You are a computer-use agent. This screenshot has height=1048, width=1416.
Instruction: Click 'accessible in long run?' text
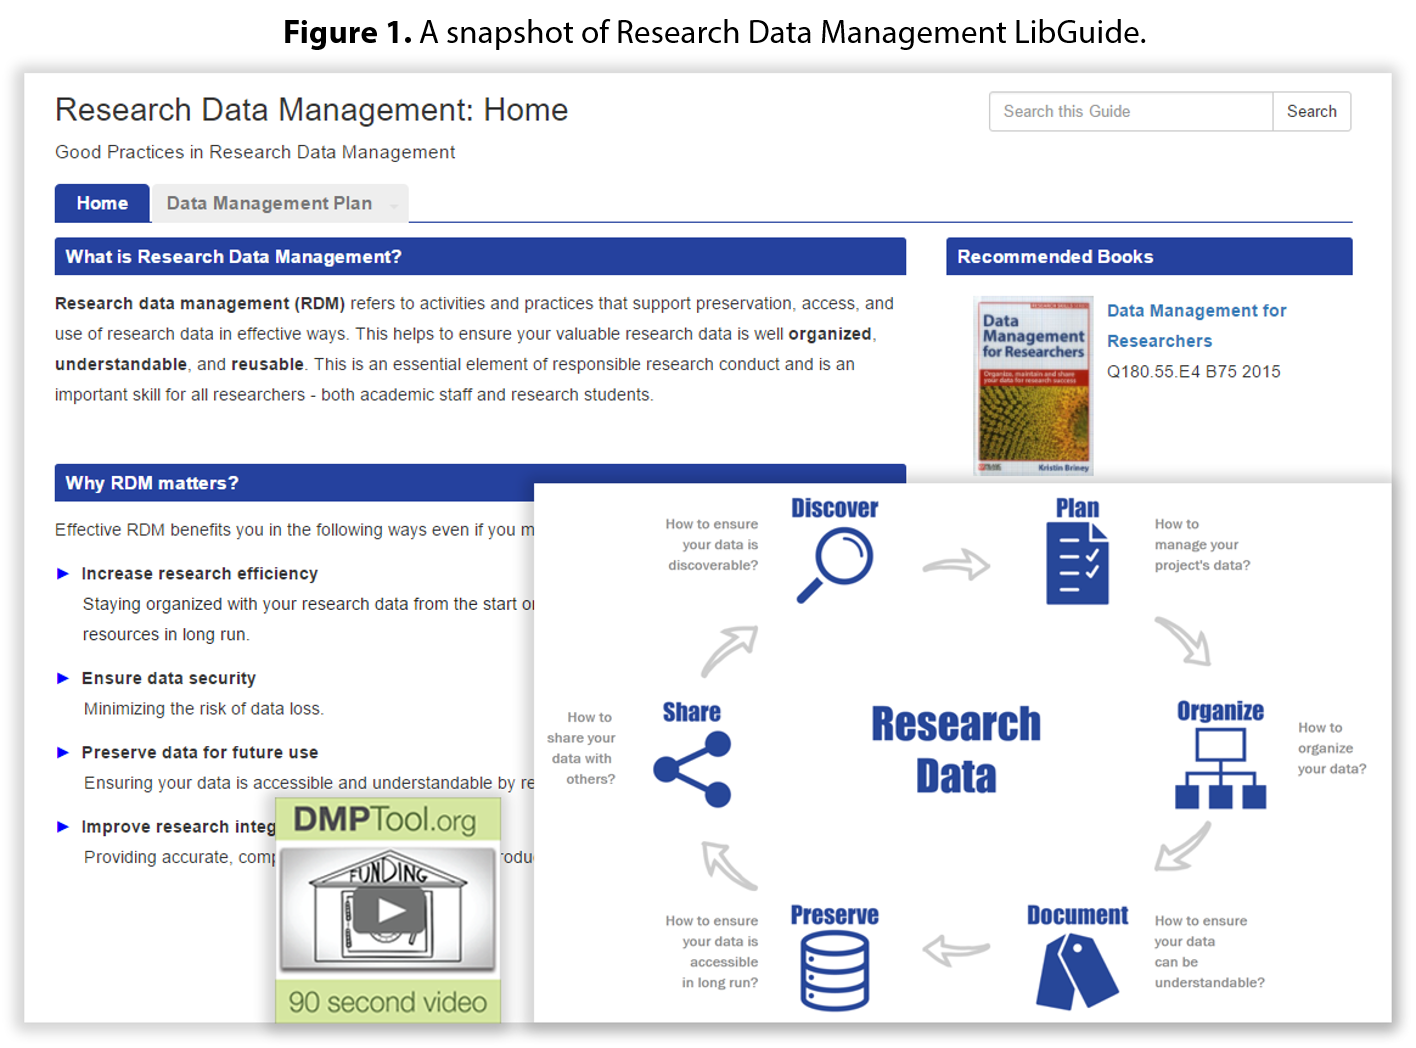tap(720, 973)
